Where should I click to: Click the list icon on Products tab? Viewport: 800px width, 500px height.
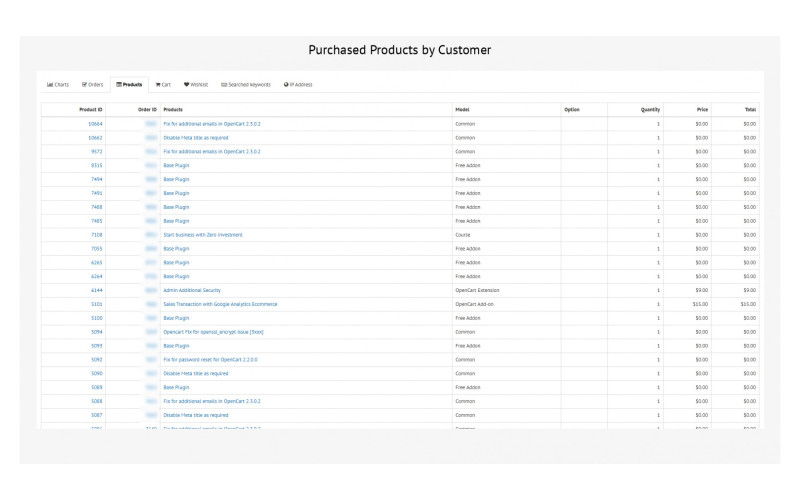click(x=119, y=85)
